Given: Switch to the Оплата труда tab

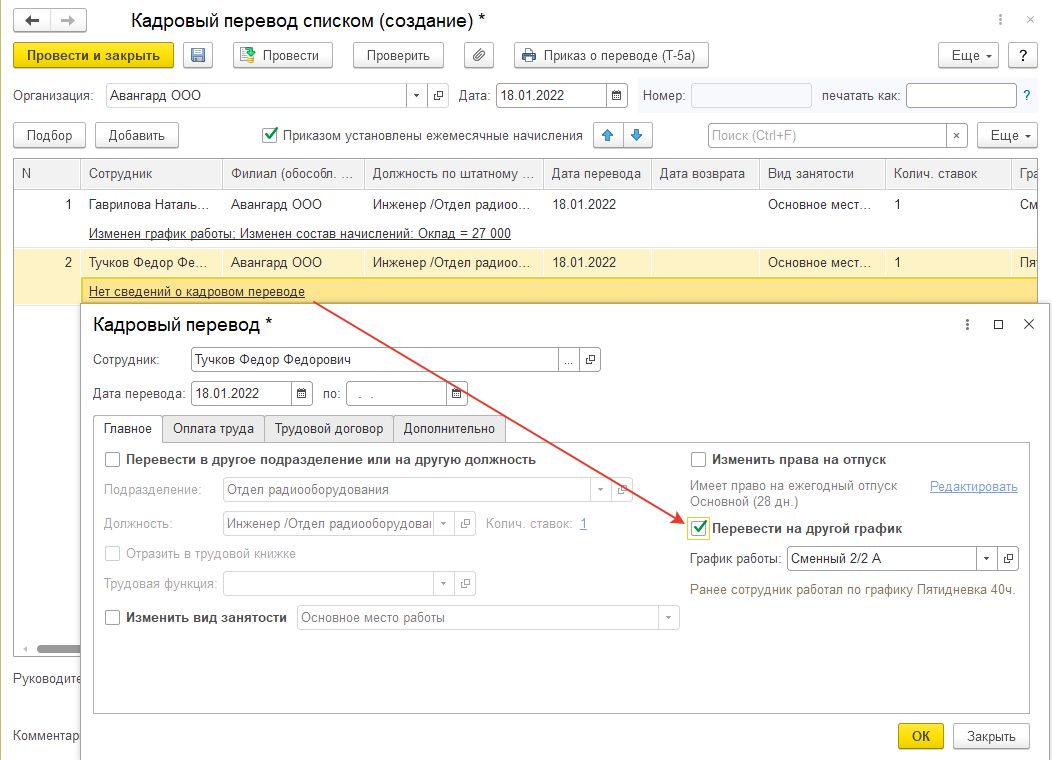Looking at the screenshot, I should click(213, 429).
